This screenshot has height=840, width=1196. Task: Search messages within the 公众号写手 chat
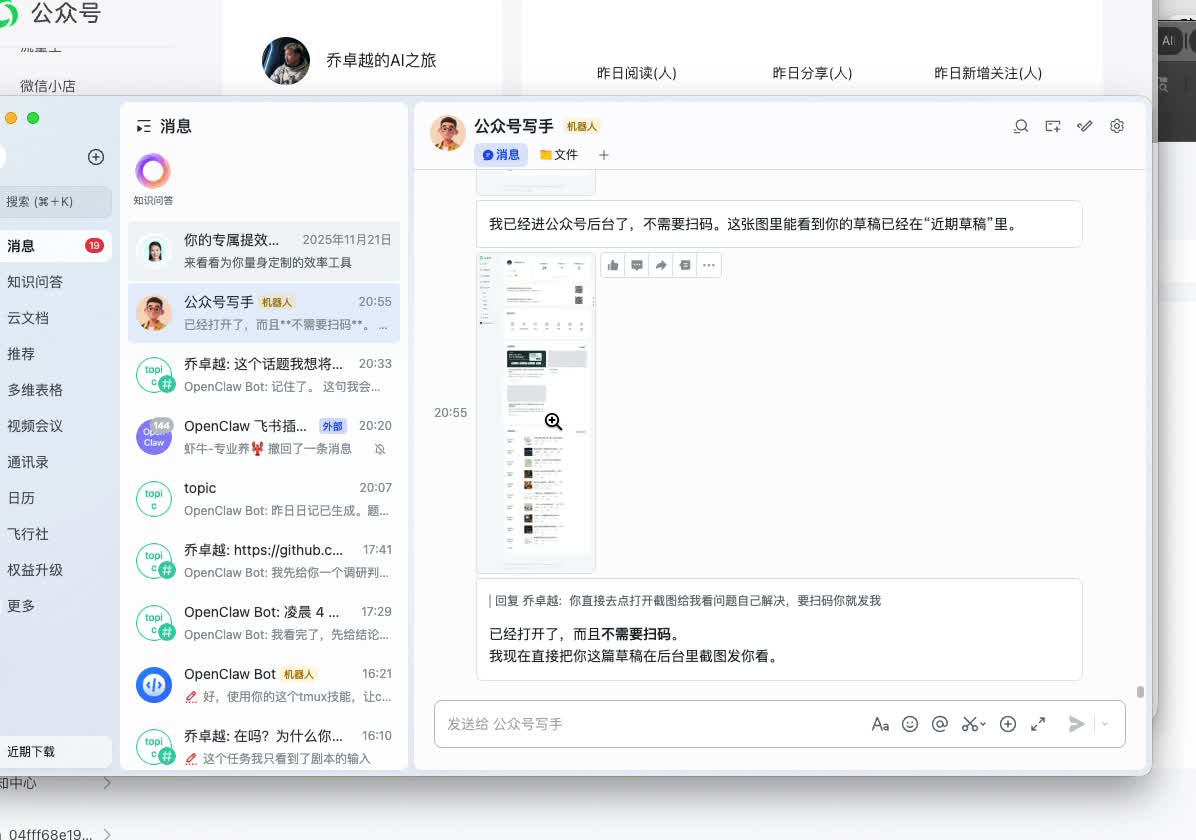point(1020,127)
